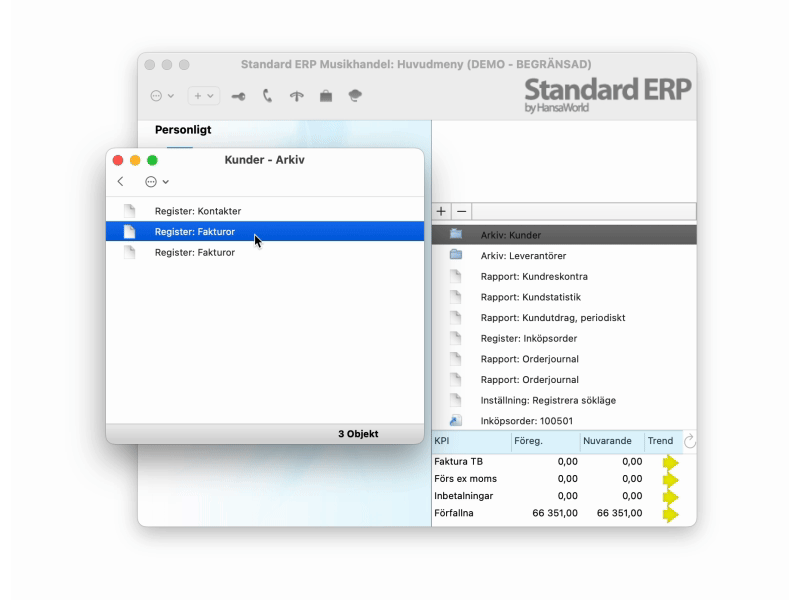Click Förfallna's Föreg. value 66 351,00
The width and height of the screenshot is (800, 600).
click(555, 513)
